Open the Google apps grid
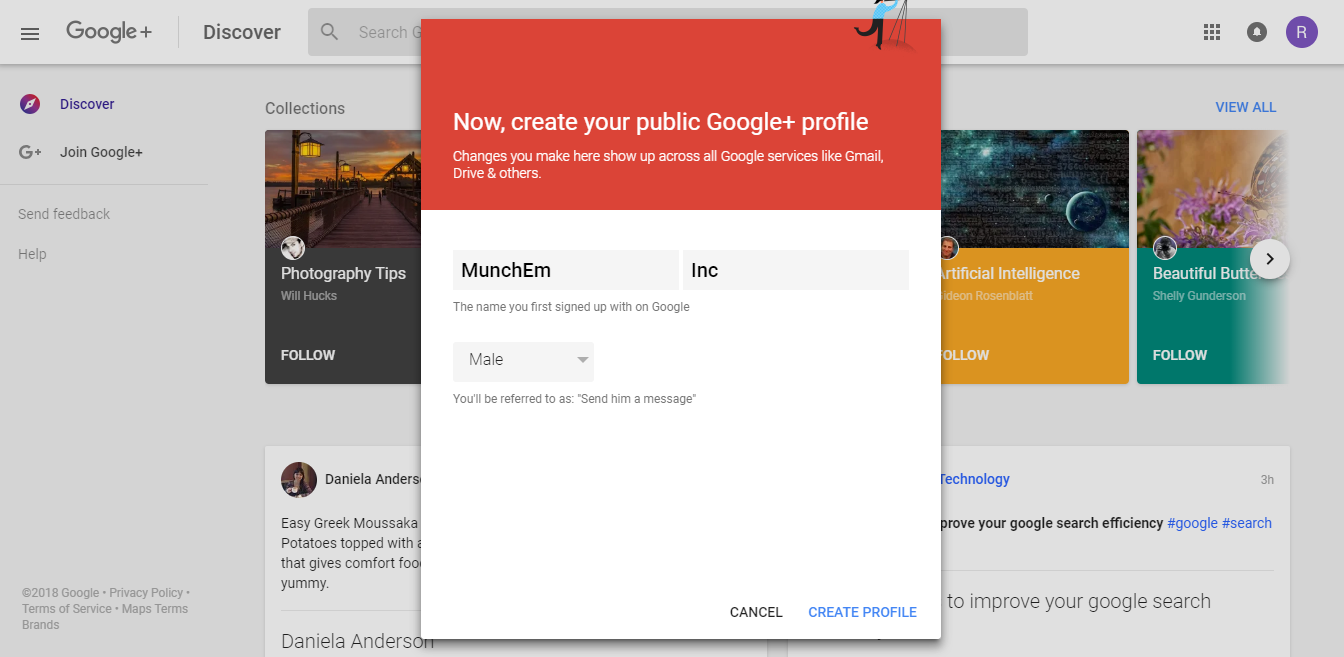1344x657 pixels. point(1212,32)
